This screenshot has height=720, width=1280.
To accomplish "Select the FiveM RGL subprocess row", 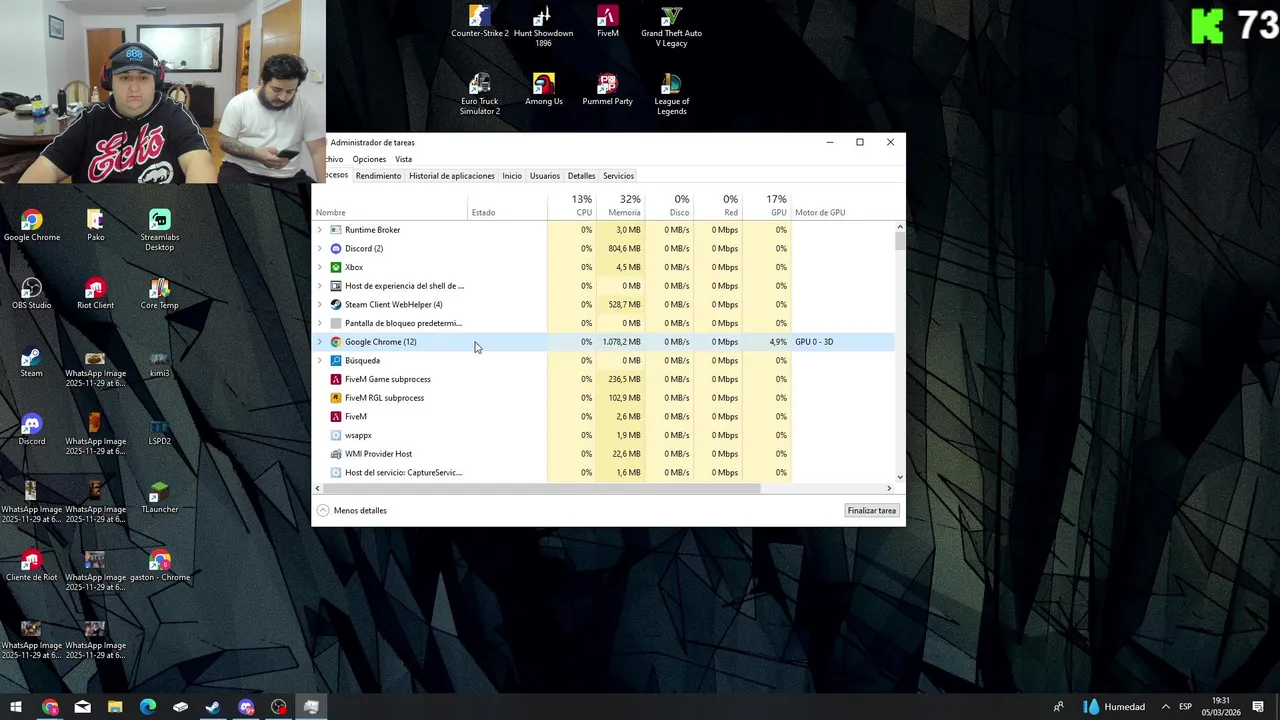I will click(603, 398).
